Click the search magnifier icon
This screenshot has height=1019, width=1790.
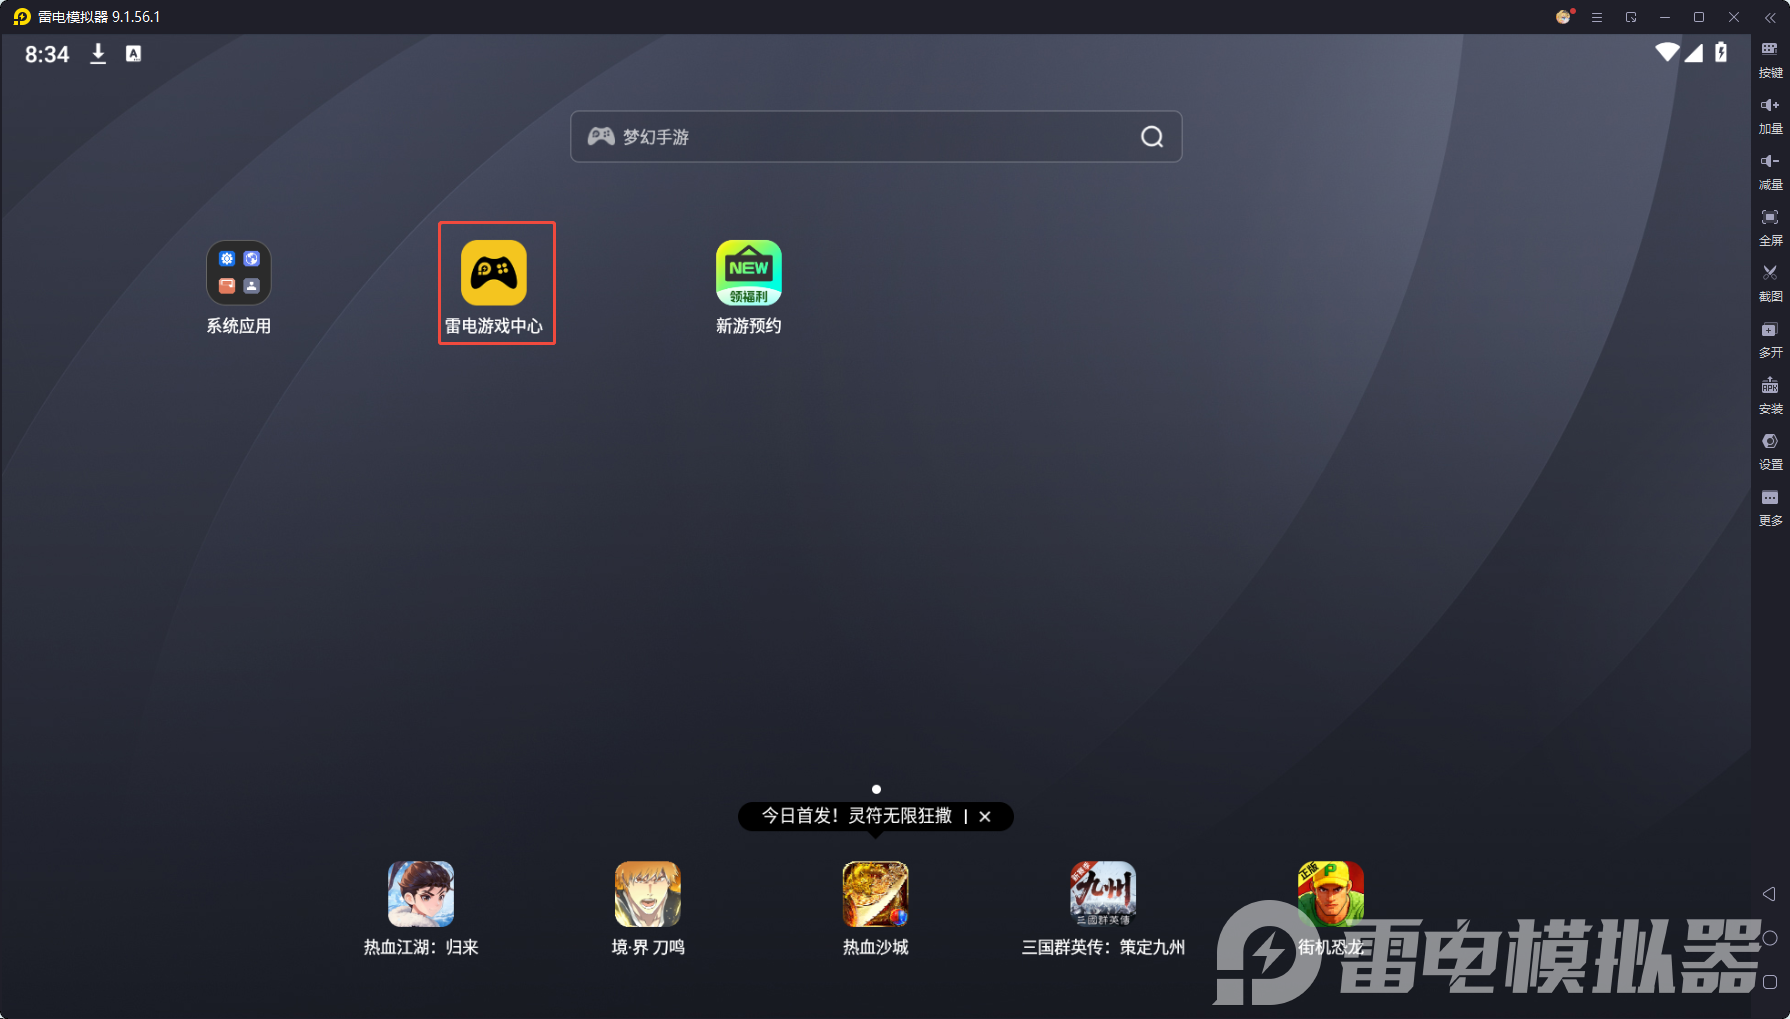tap(1152, 137)
